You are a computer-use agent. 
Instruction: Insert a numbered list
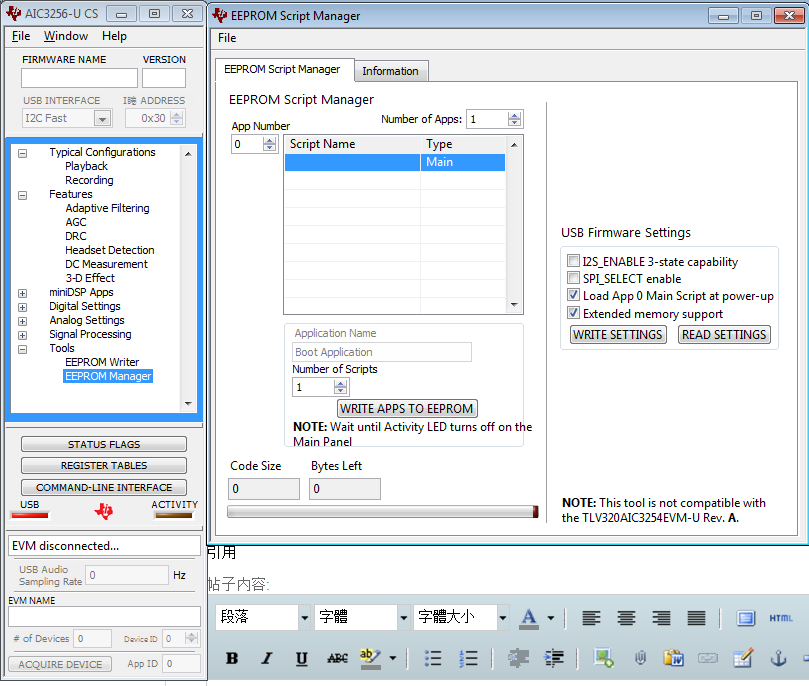coord(468,658)
